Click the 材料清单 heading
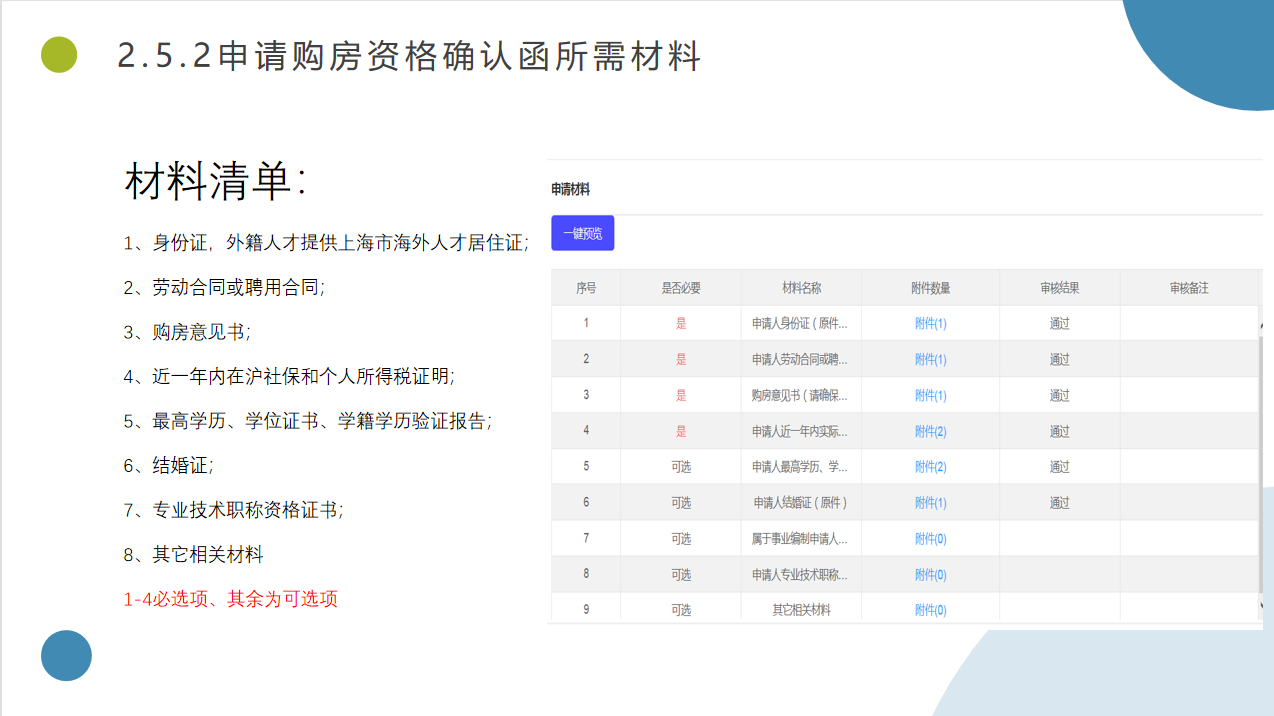Screen dimensions: 1274x716 216,182
